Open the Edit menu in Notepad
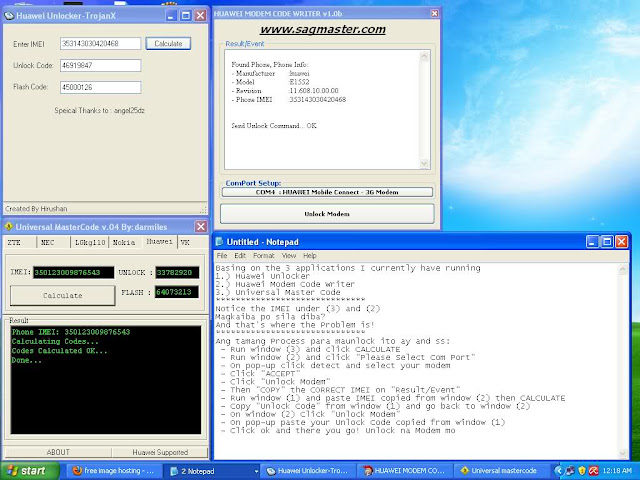Screen dimensions: 640x480 pos(240,256)
